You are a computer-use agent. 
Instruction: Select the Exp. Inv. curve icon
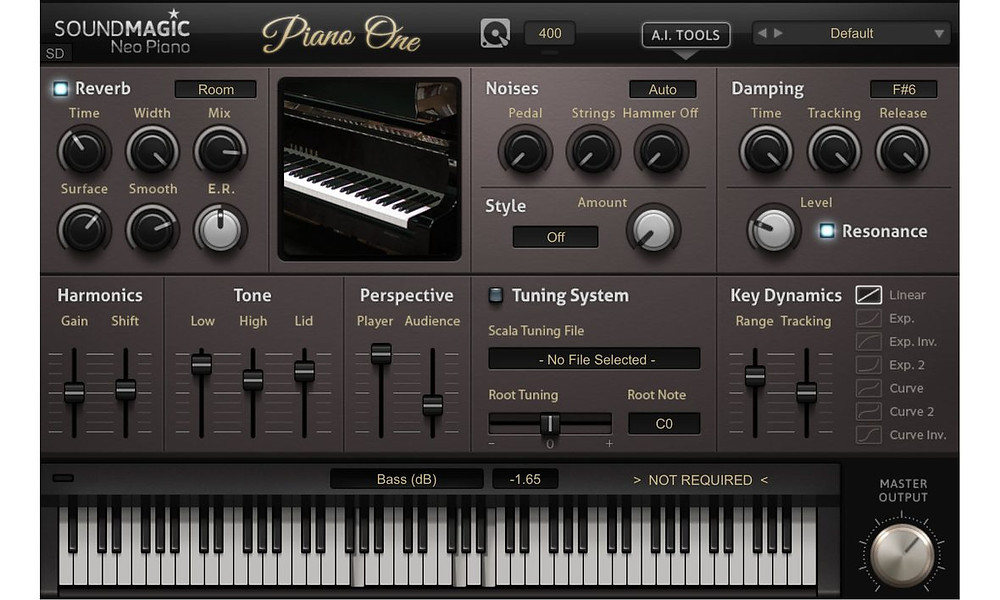[x=869, y=341]
